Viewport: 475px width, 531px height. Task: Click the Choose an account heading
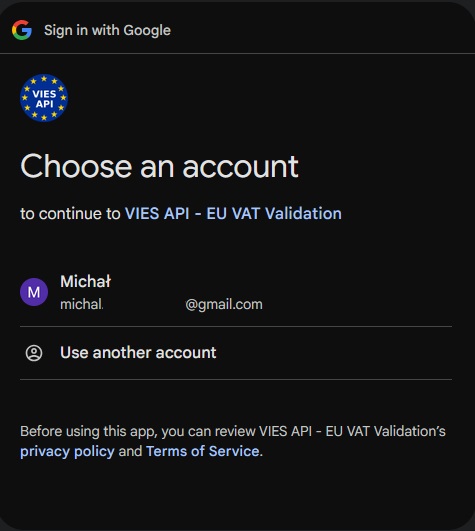pos(159,166)
